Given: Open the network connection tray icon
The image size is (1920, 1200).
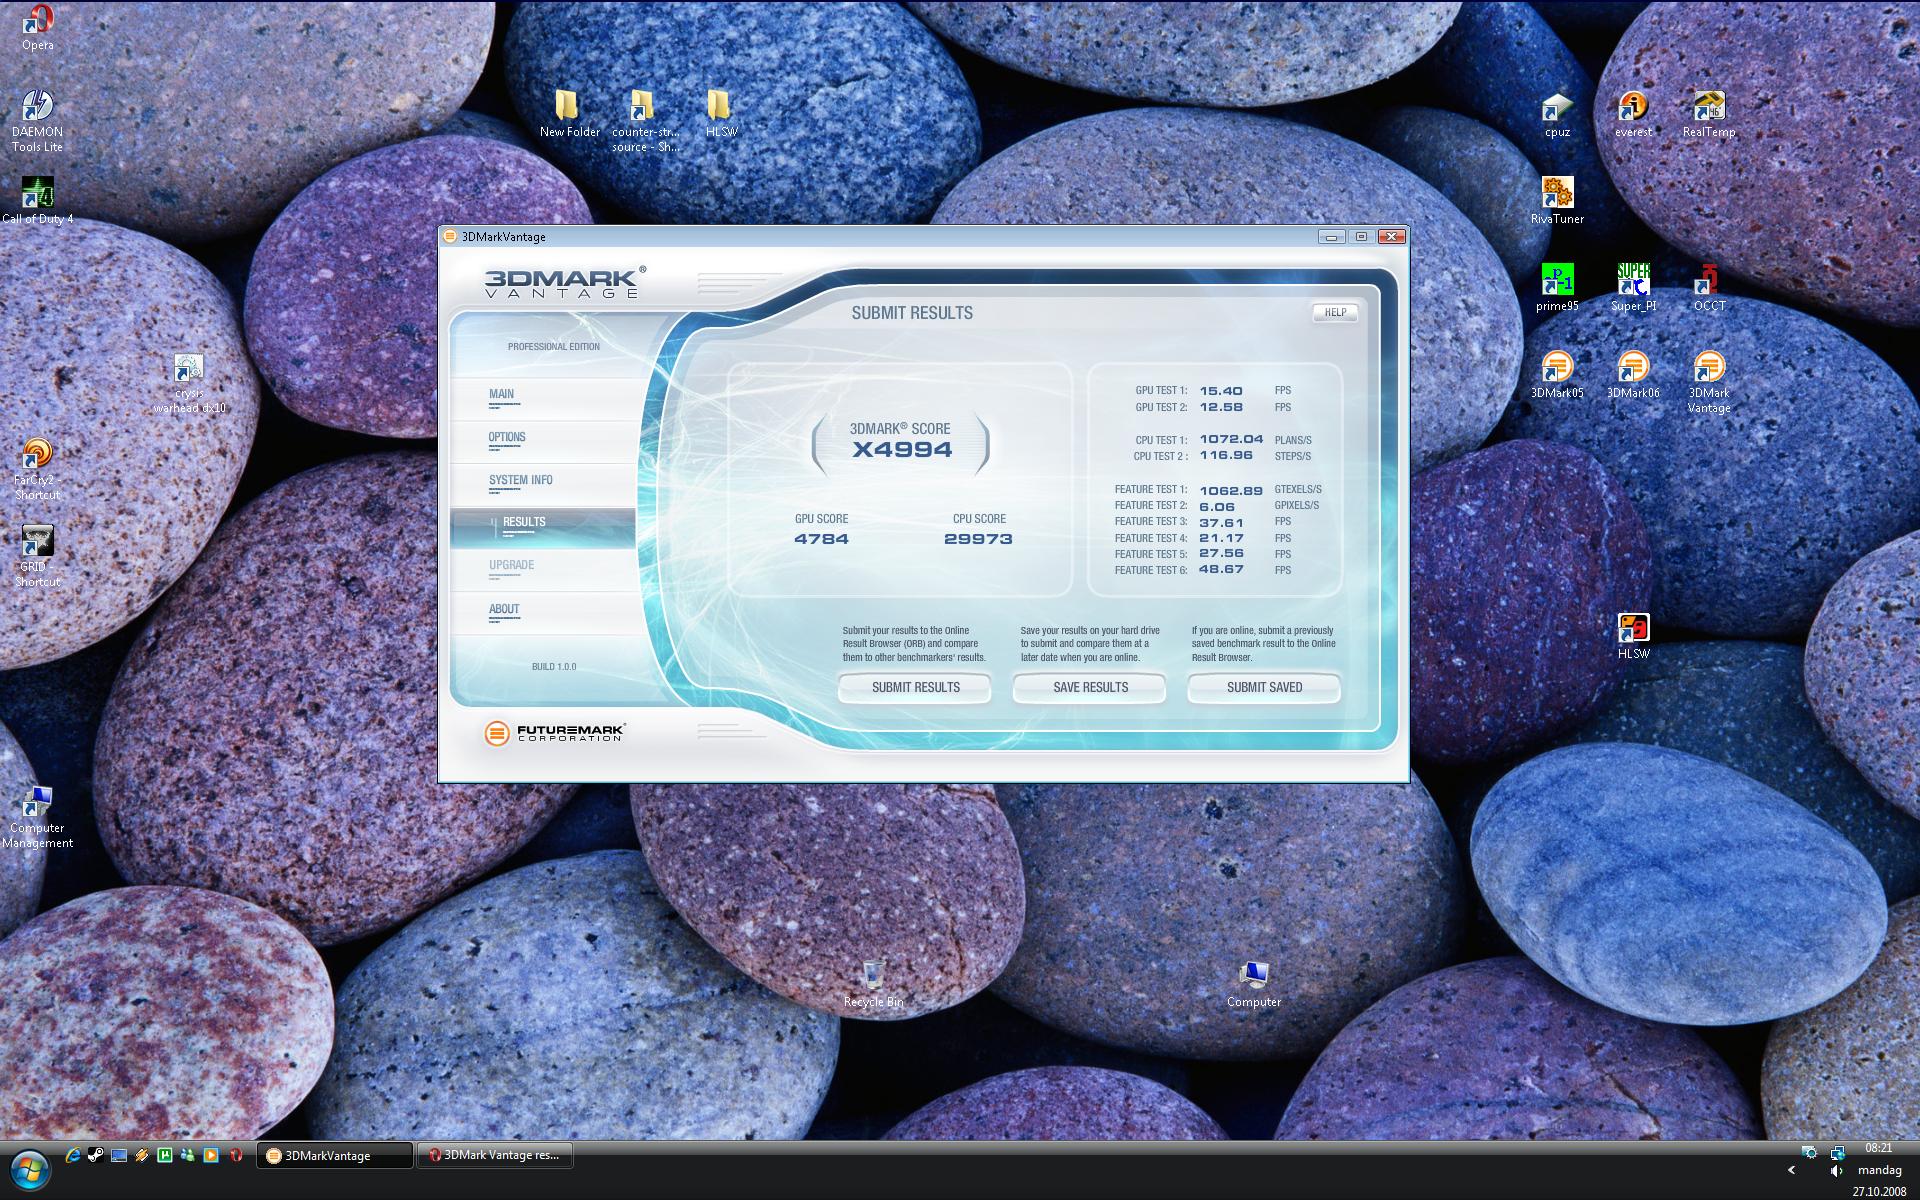Looking at the screenshot, I should [x=1837, y=1152].
